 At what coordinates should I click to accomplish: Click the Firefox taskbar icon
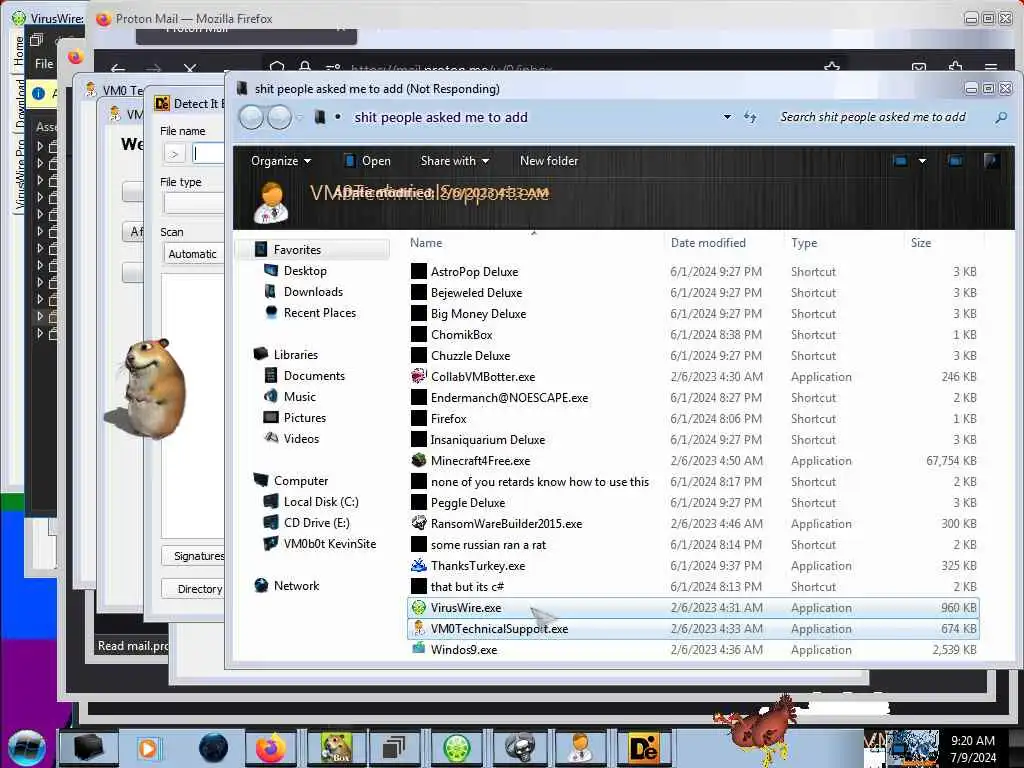[x=270, y=748]
